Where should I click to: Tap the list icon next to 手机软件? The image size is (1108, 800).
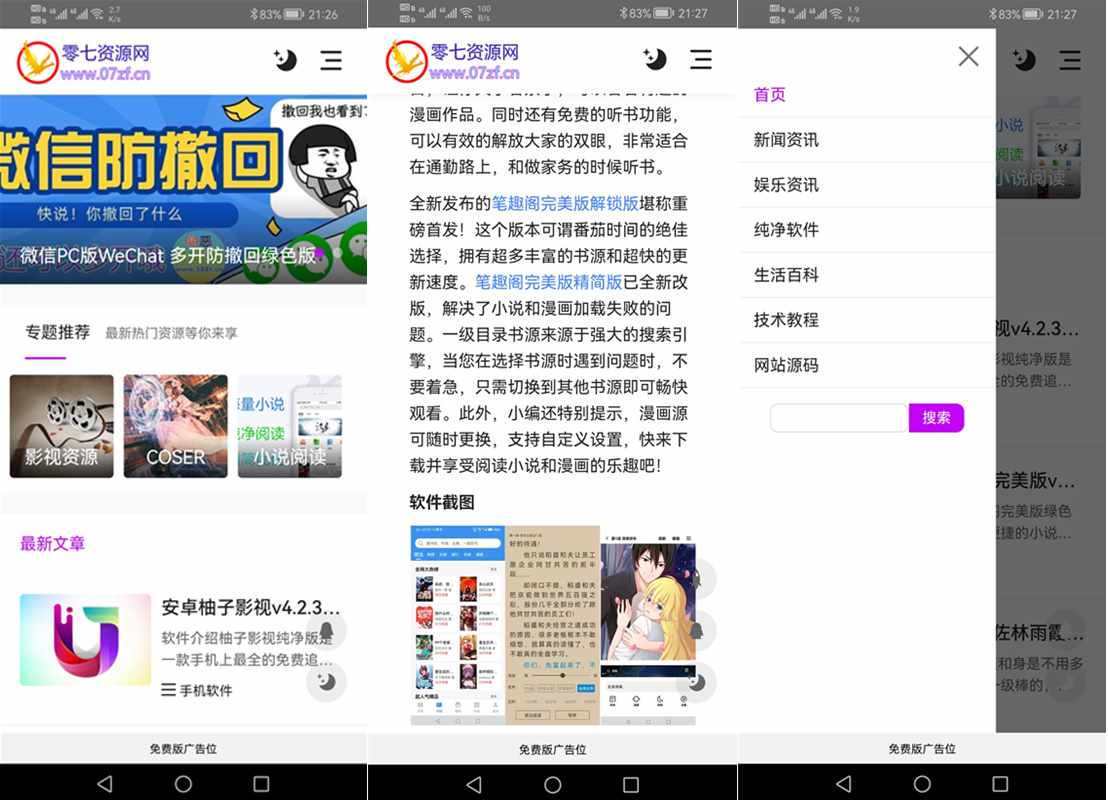[x=169, y=690]
